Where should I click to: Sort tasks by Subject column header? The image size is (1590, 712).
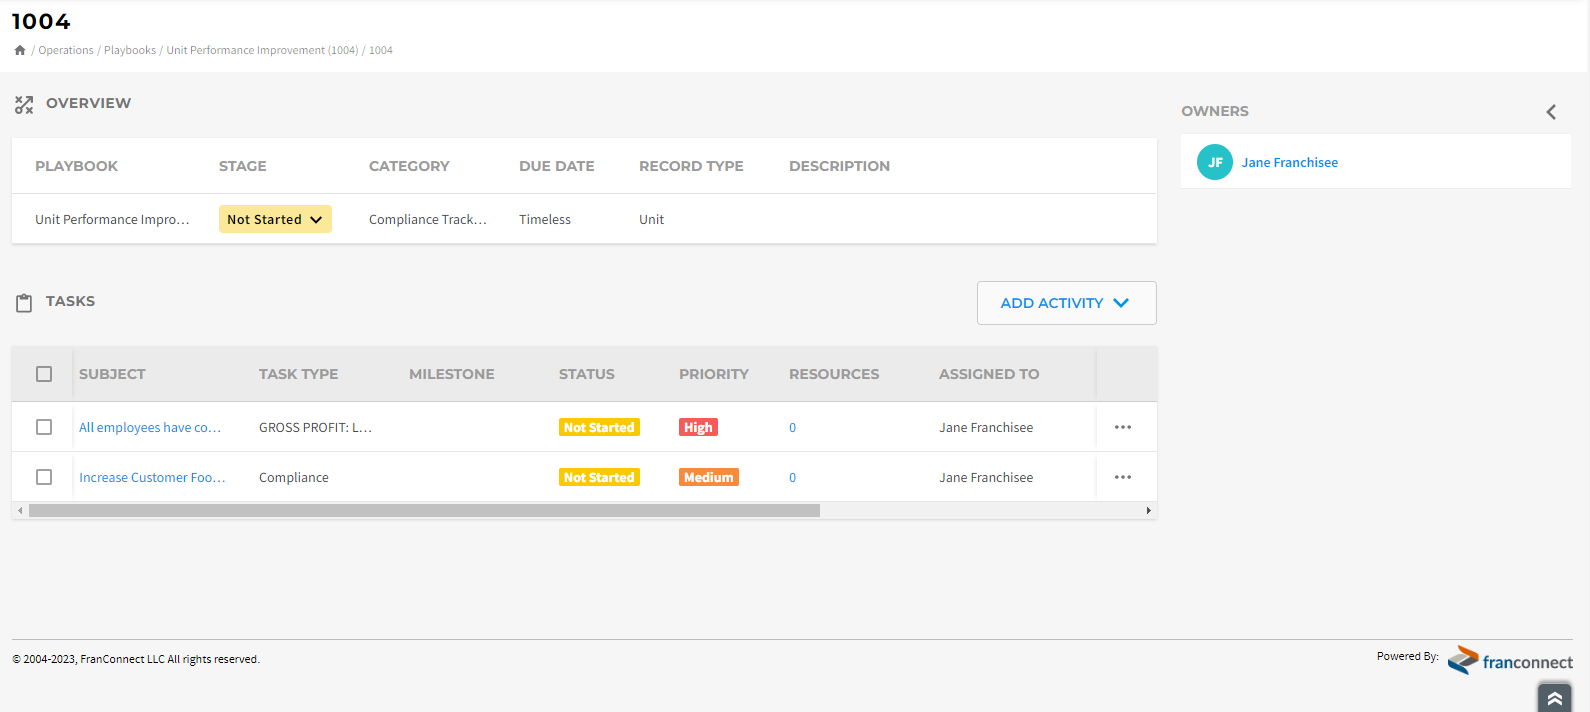(112, 374)
